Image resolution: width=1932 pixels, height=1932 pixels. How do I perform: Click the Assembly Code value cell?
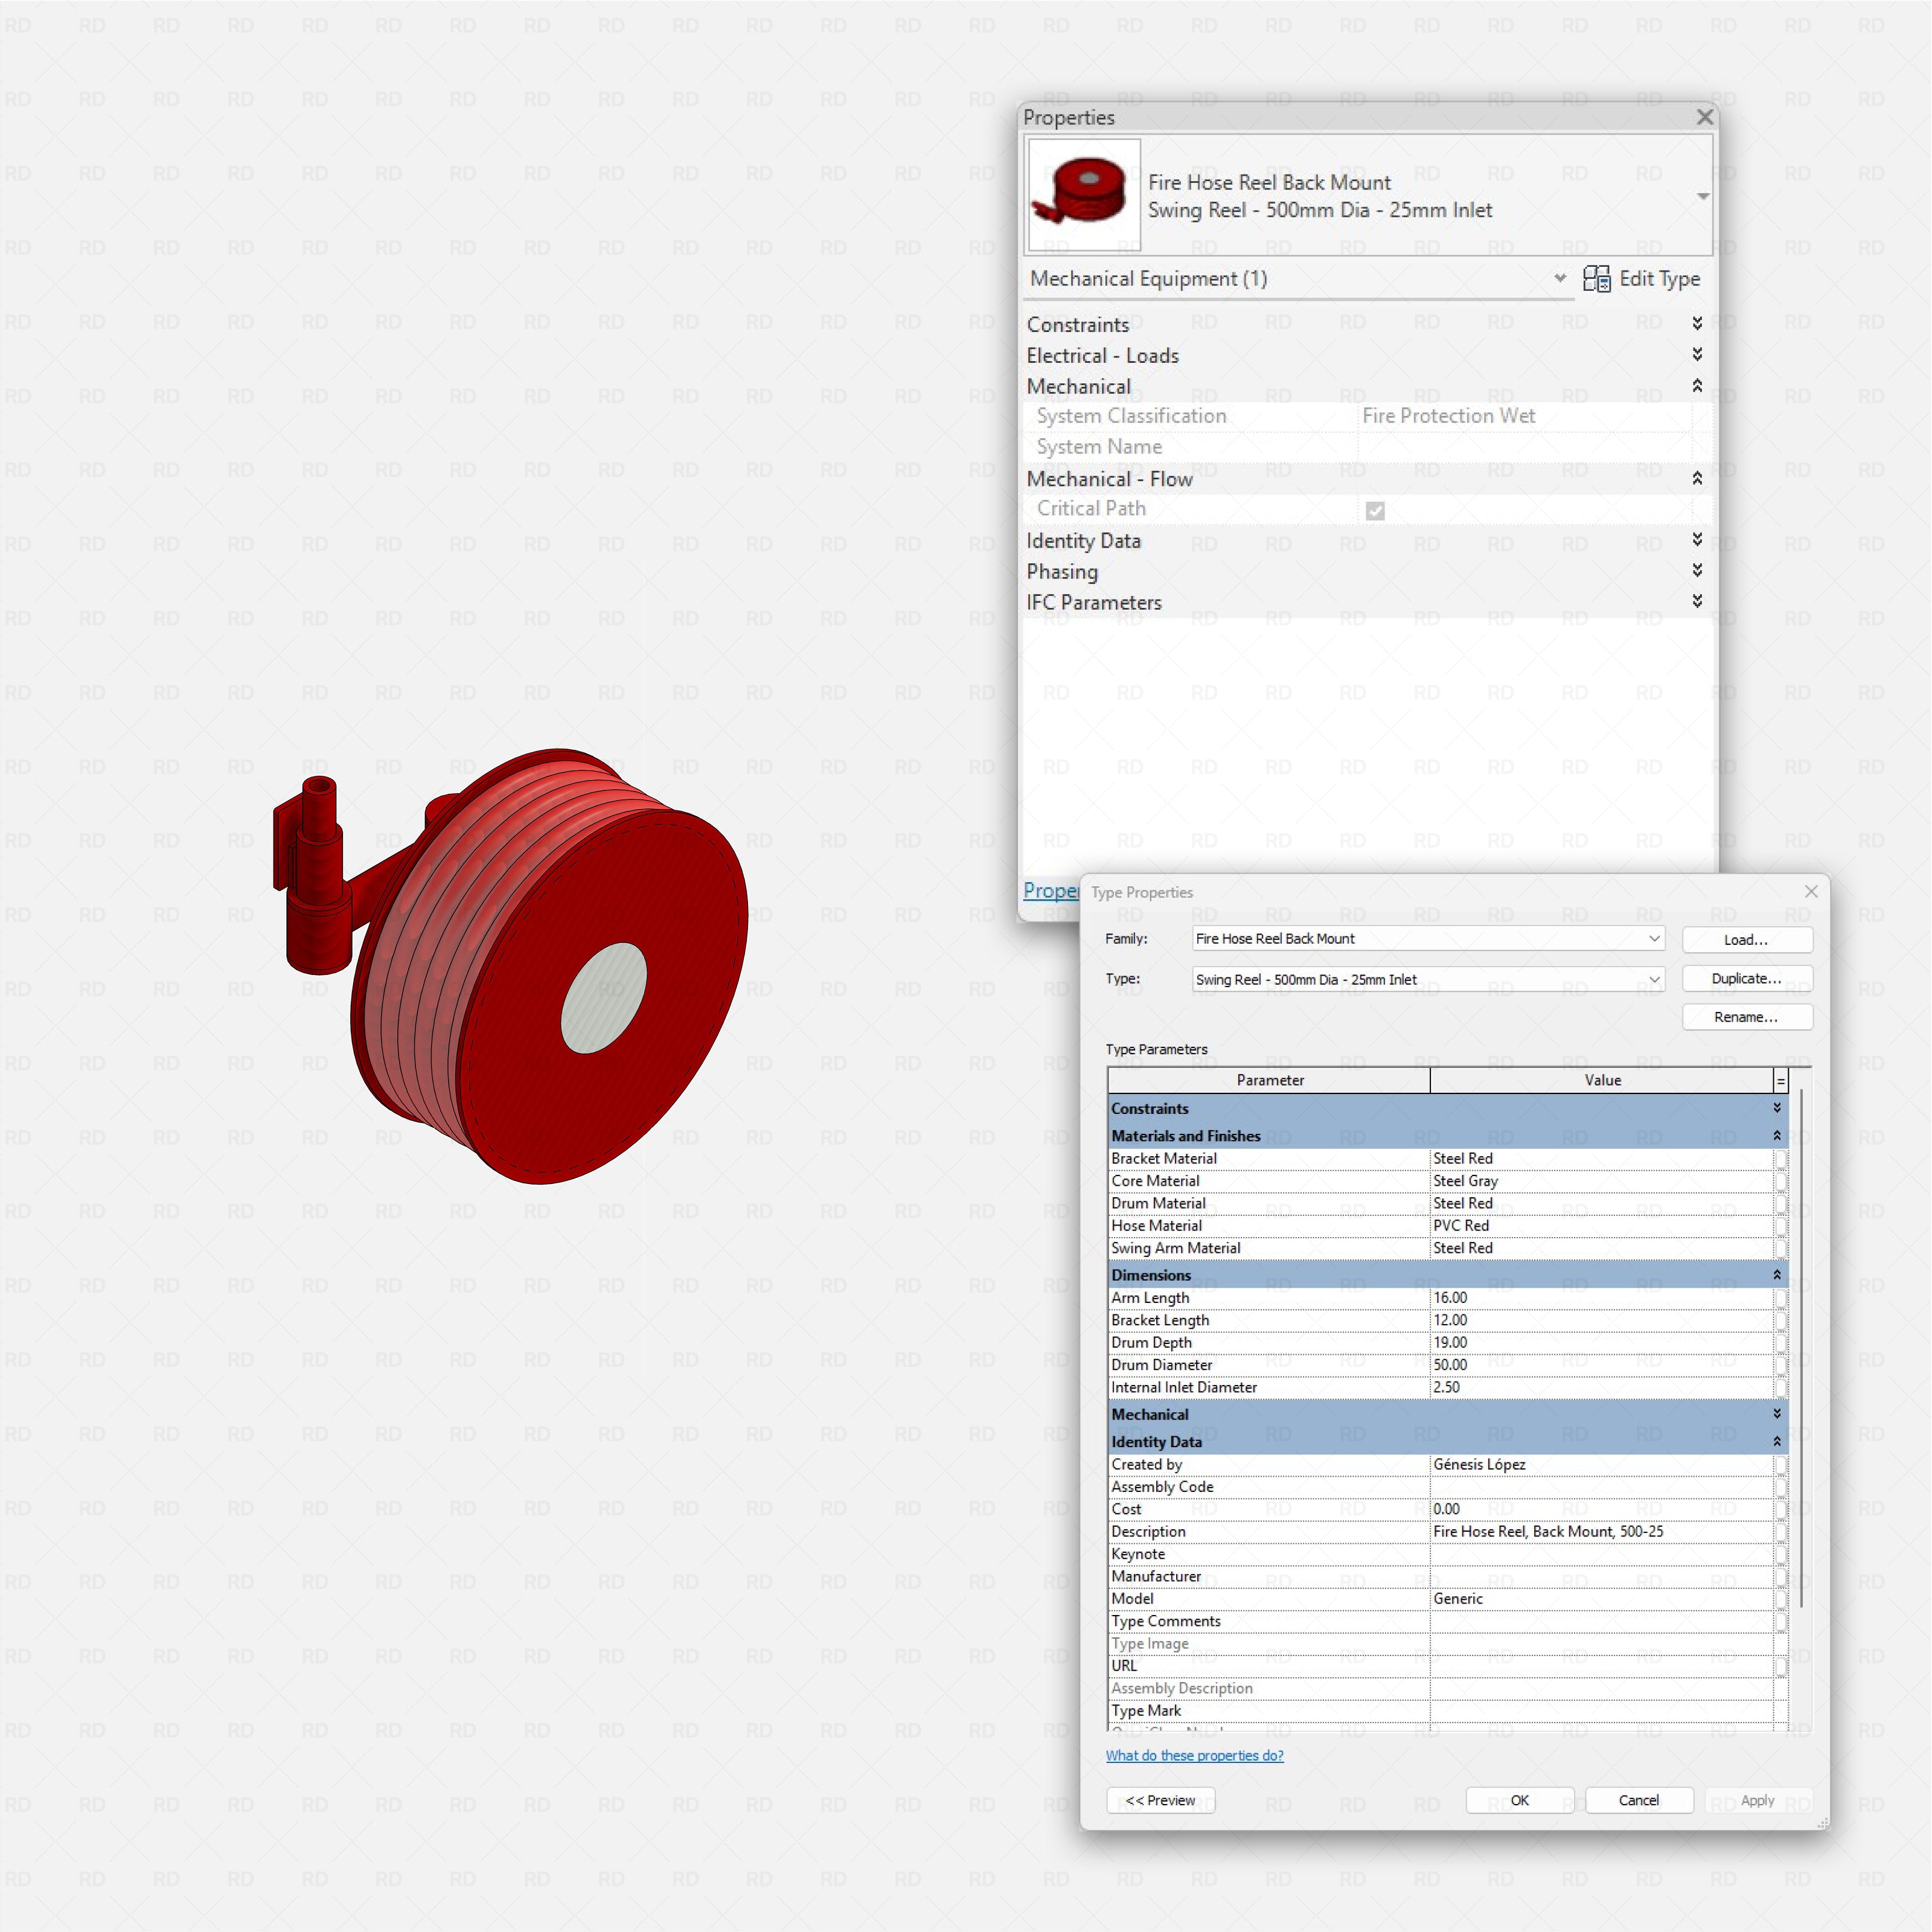tap(1601, 1487)
